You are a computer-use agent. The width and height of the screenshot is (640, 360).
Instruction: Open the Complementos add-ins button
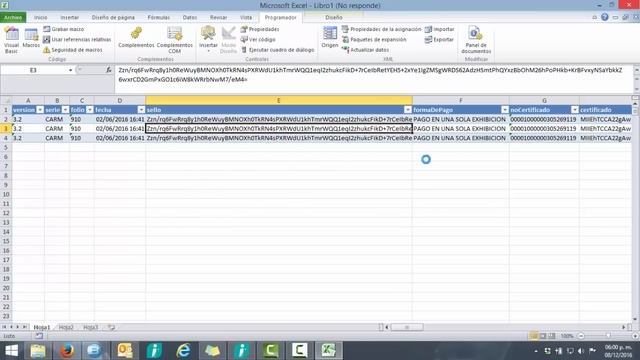tap(136, 38)
